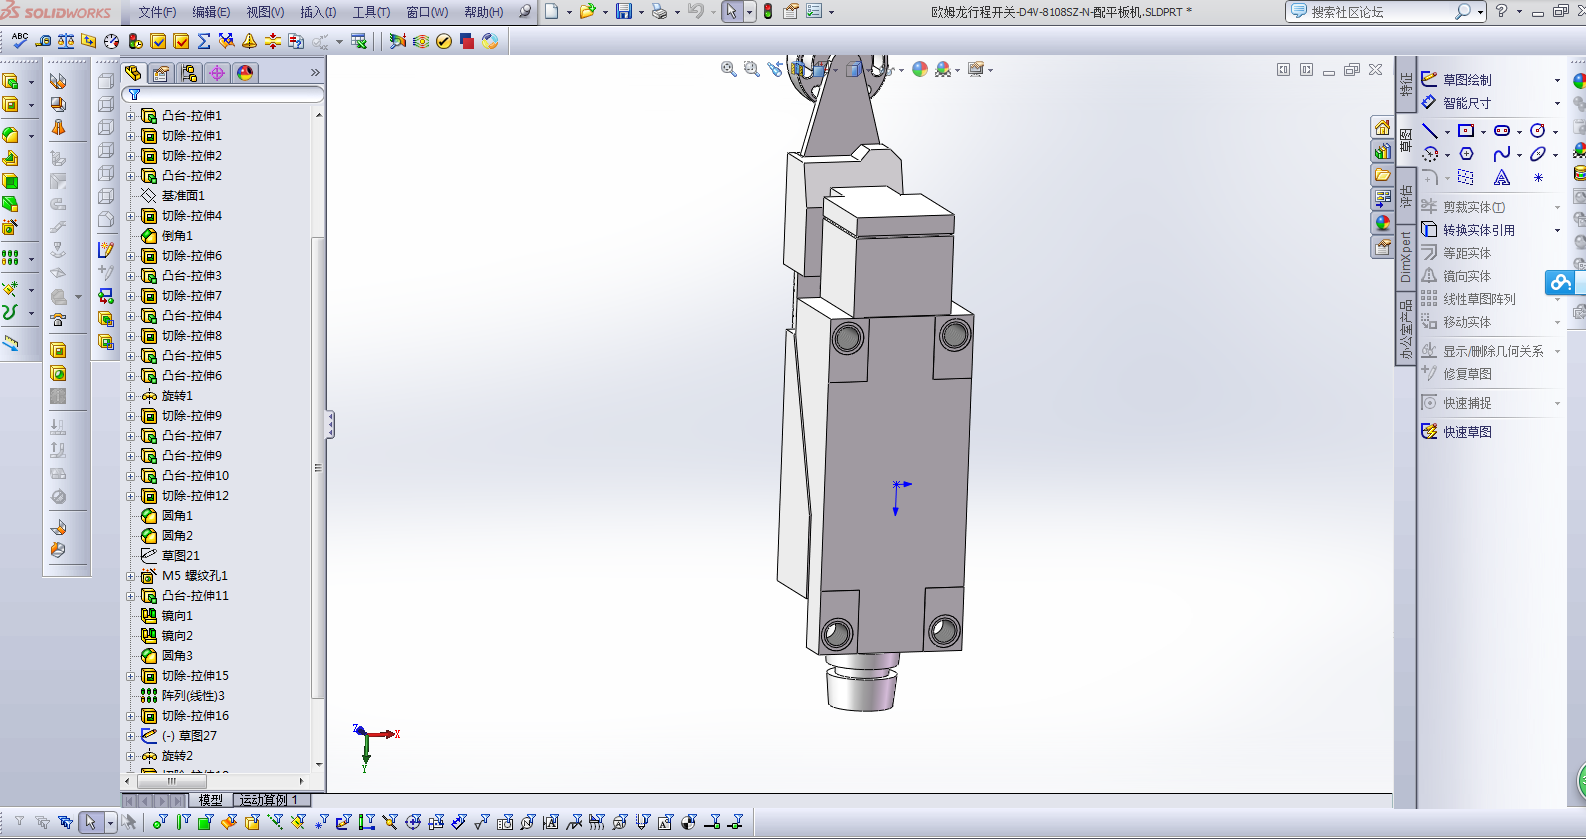Switch to the DimXpertManager tab
The width and height of the screenshot is (1586, 839).
pos(217,73)
